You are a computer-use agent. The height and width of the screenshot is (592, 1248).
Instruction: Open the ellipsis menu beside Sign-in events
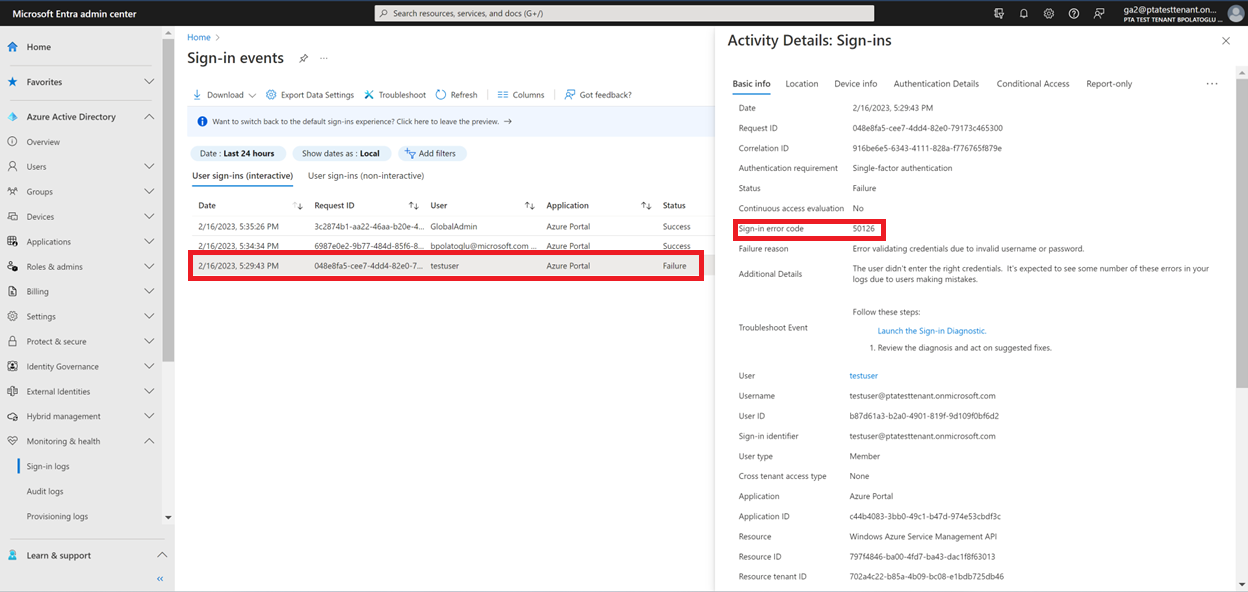(x=324, y=59)
